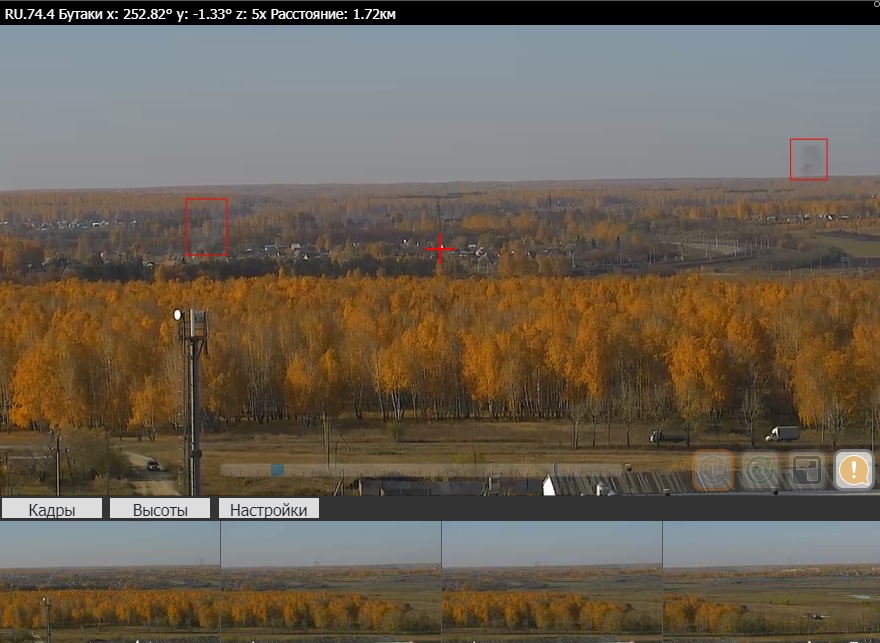880x643 pixels.
Task: Click the red box around dark smoke
Action: pos(808,159)
